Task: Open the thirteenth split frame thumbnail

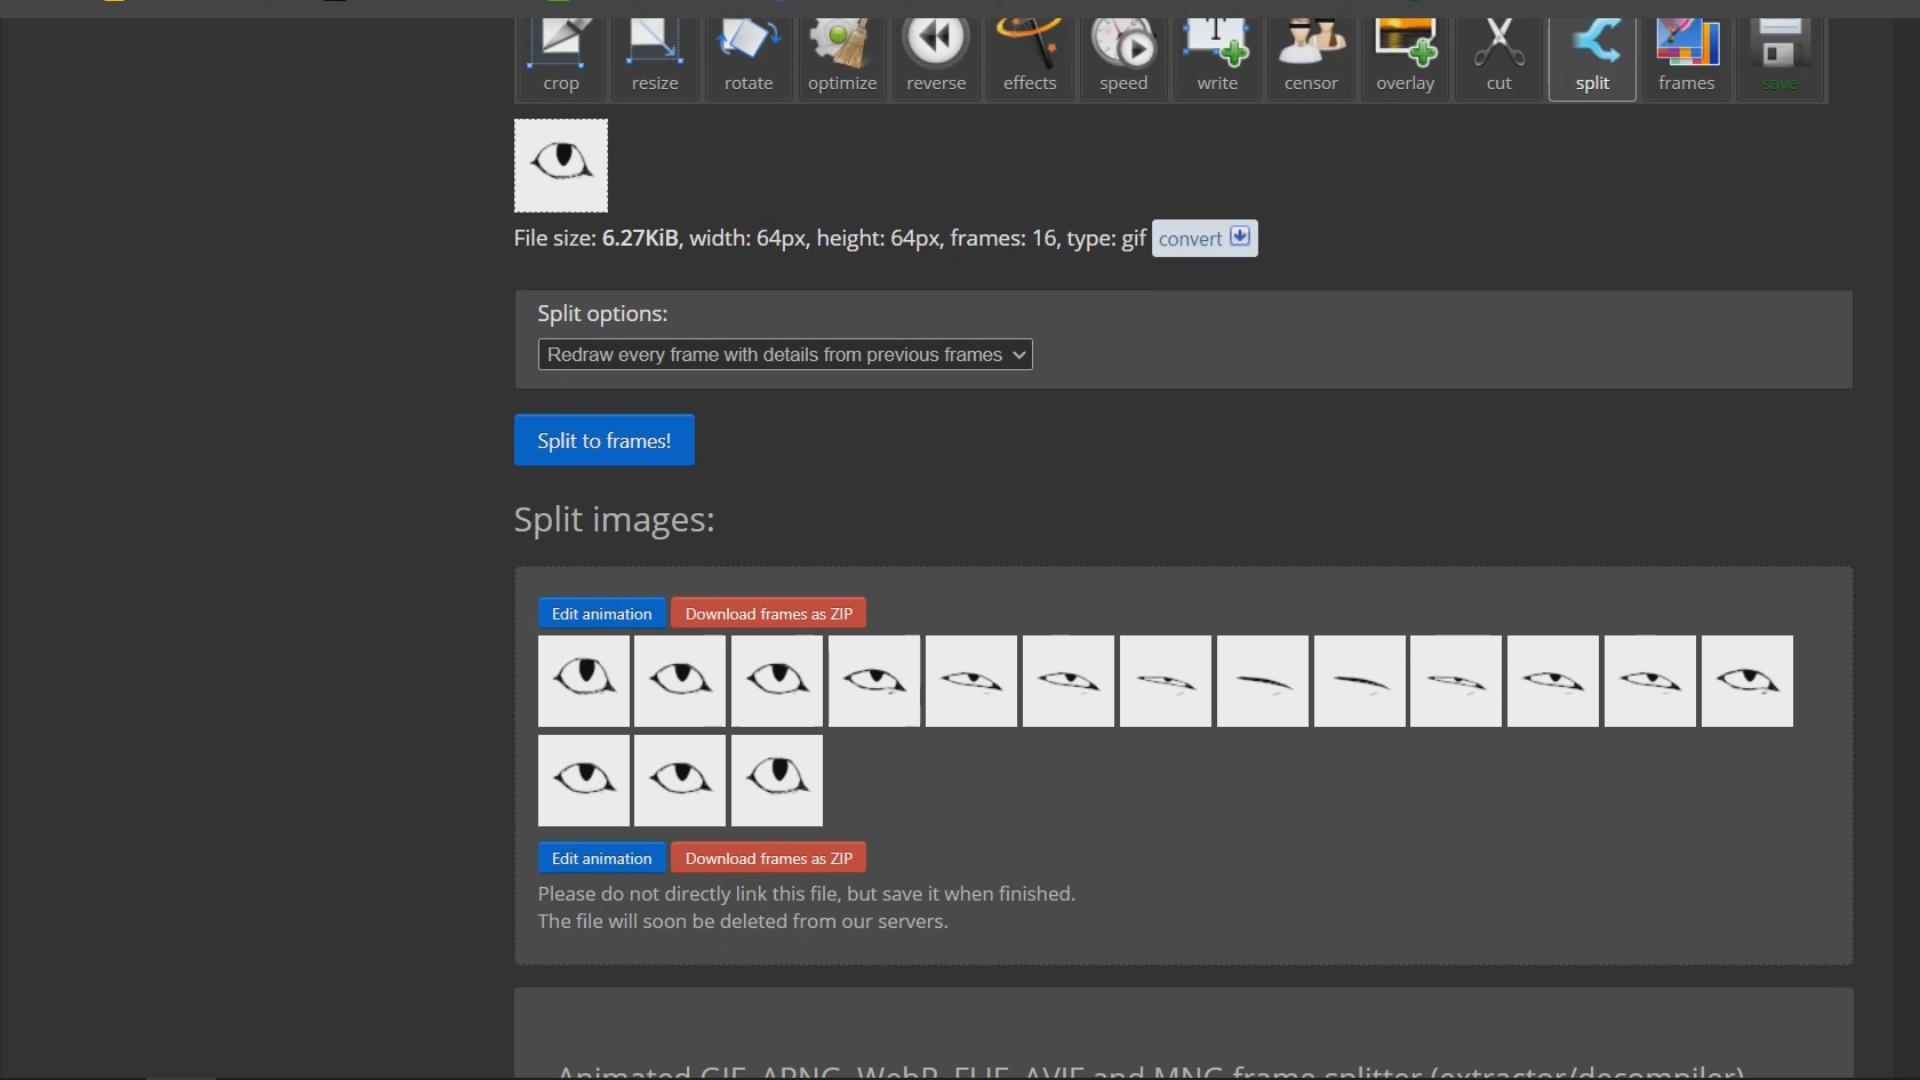Action: (x=1748, y=681)
